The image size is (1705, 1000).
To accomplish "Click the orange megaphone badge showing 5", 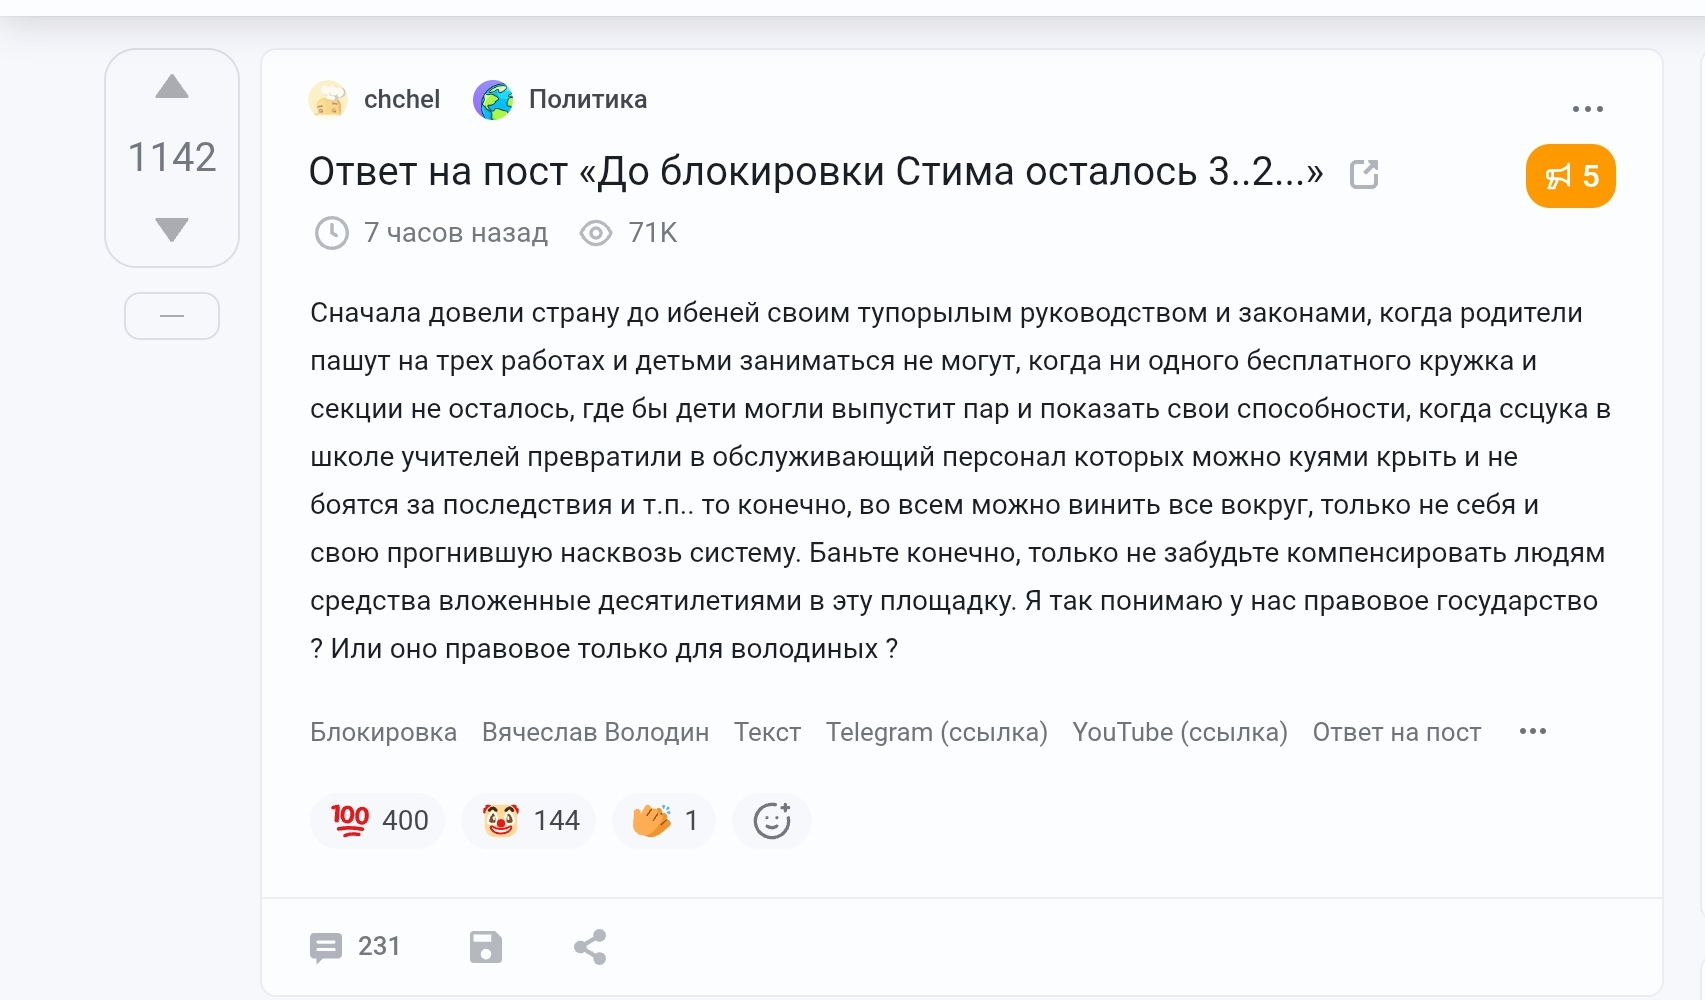I will (1570, 176).
